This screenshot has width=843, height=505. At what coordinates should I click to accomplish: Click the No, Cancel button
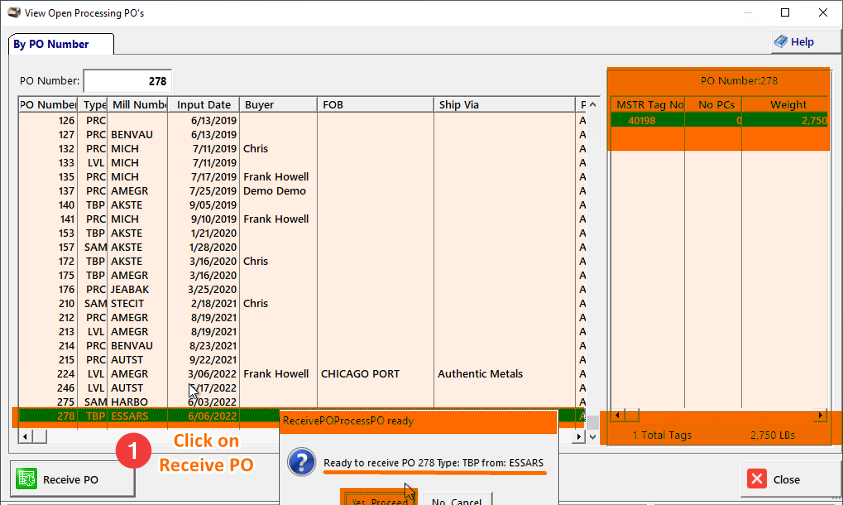457,499
